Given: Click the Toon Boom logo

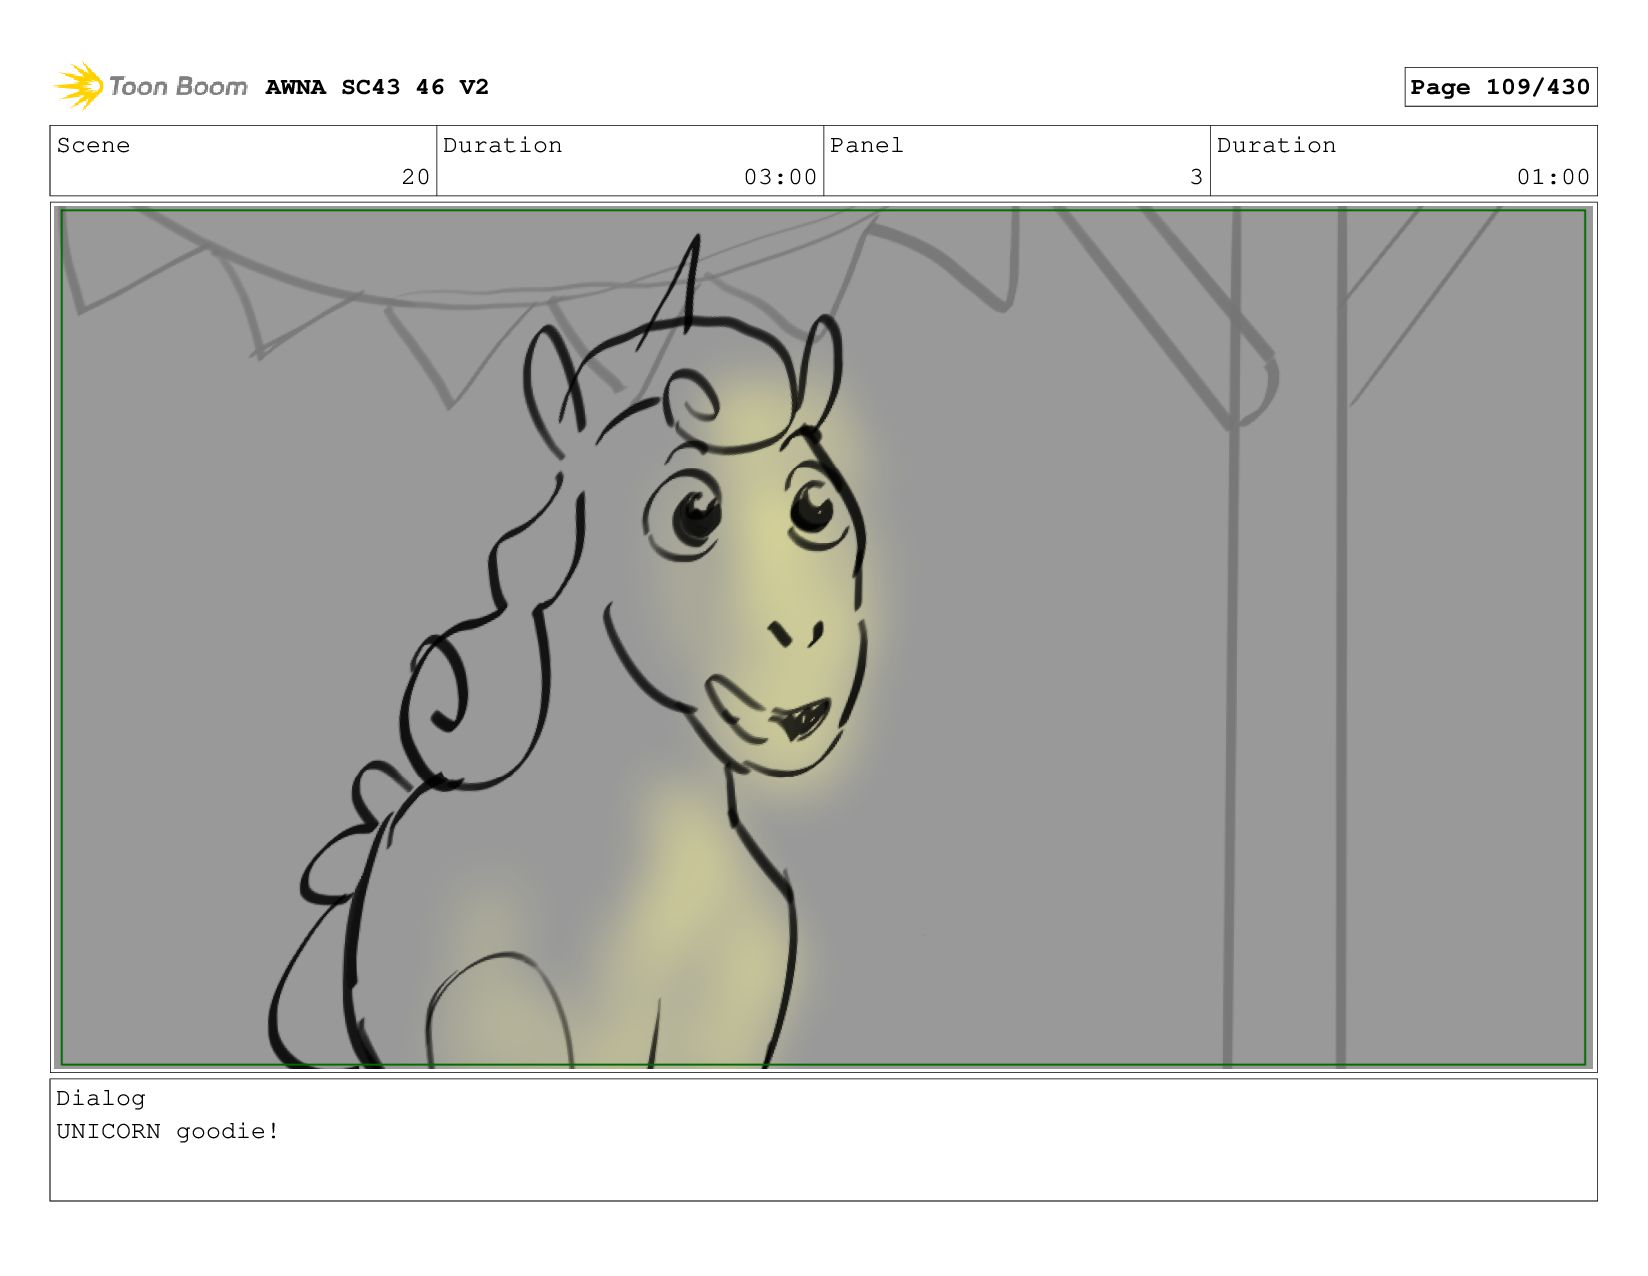Looking at the screenshot, I should point(150,86).
